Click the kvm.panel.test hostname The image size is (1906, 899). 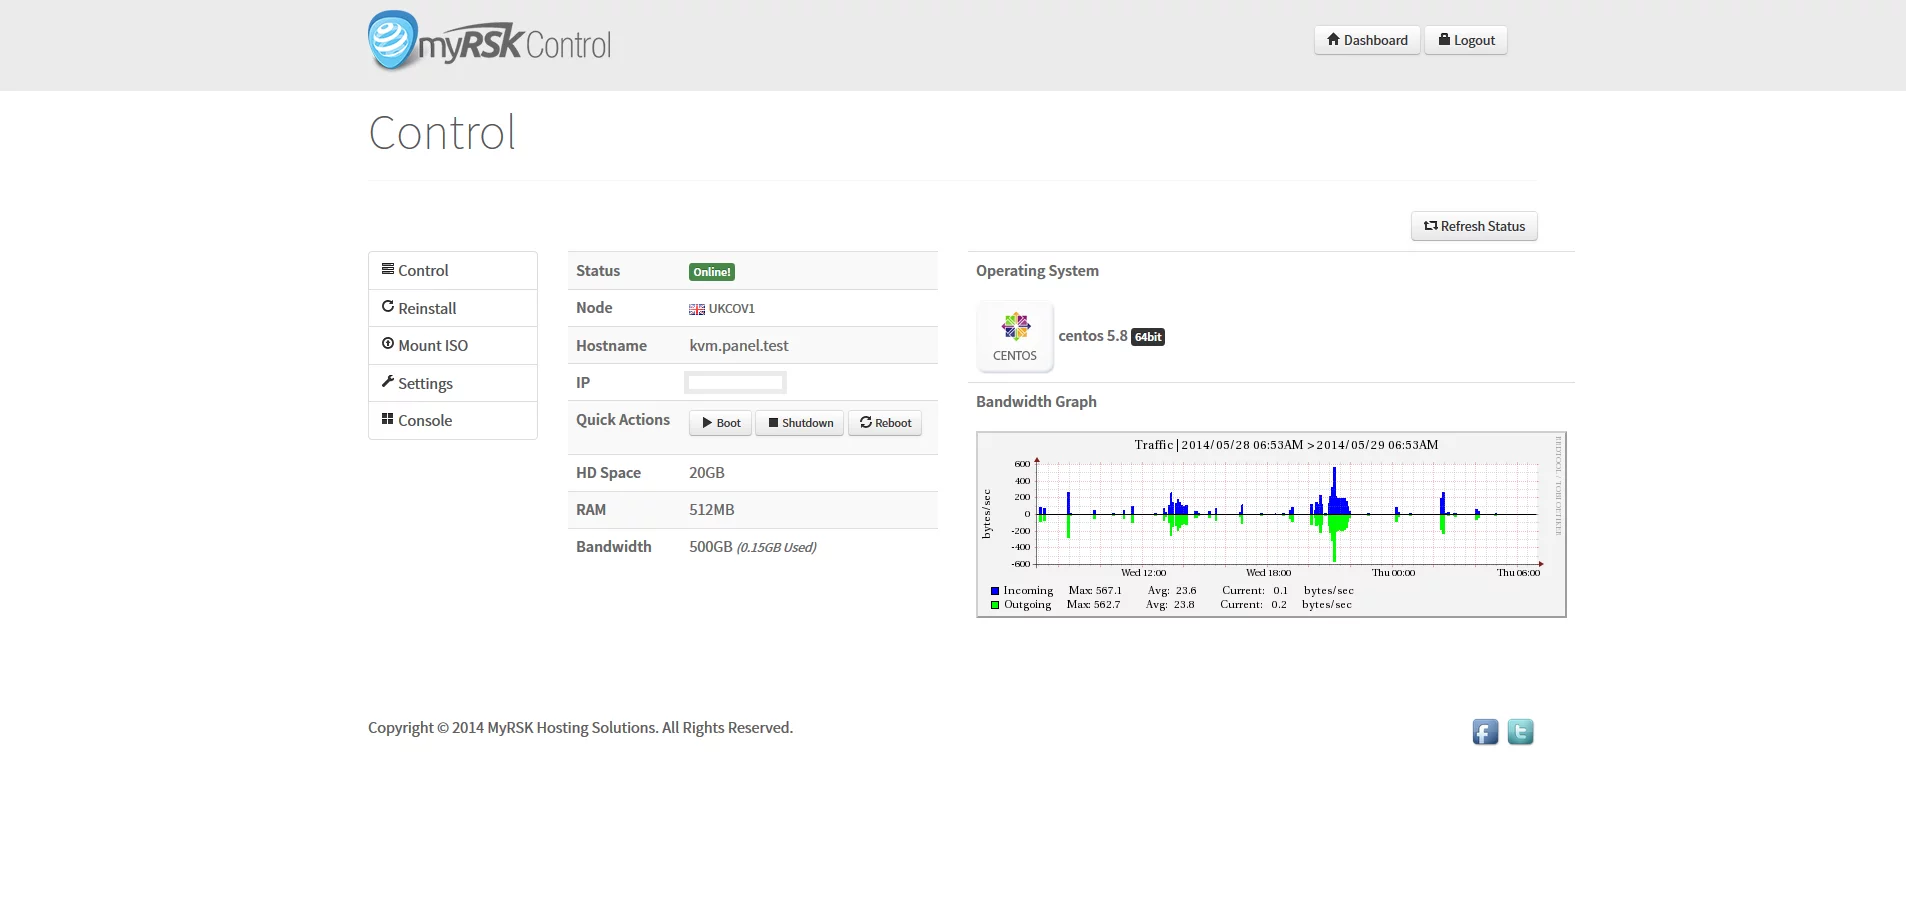[x=739, y=345]
